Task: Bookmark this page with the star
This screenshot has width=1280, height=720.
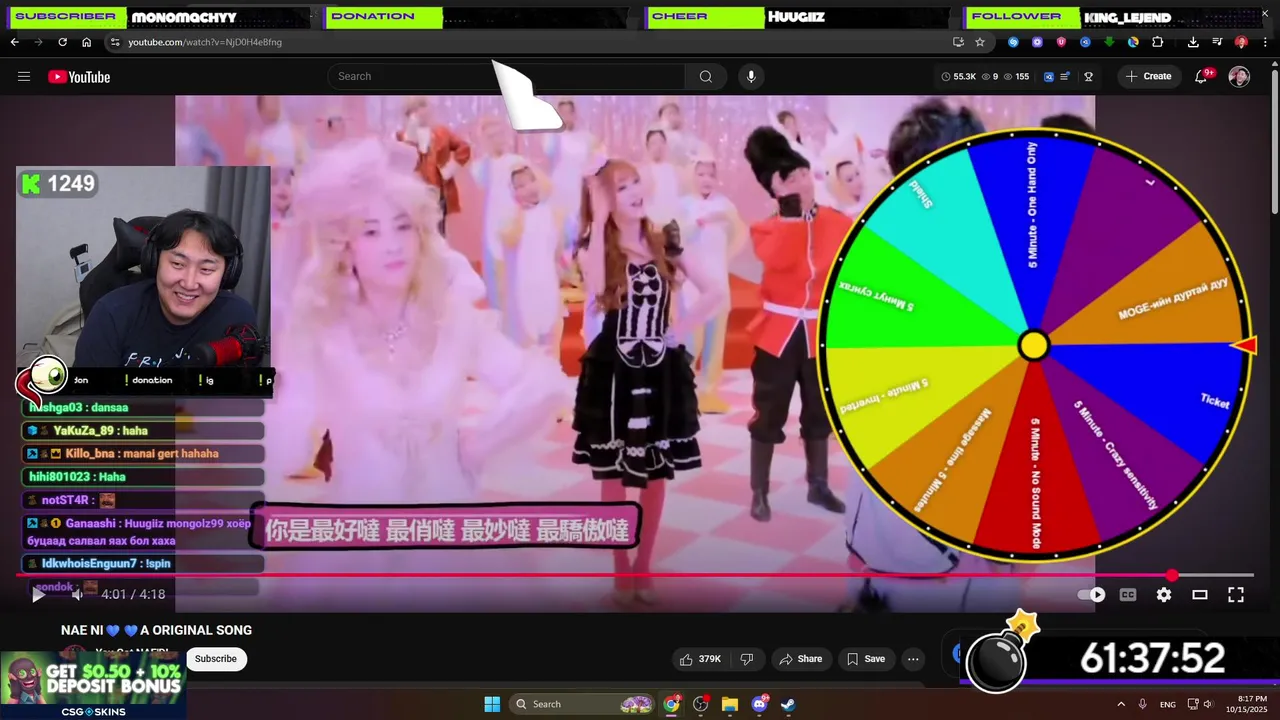Action: [x=980, y=42]
